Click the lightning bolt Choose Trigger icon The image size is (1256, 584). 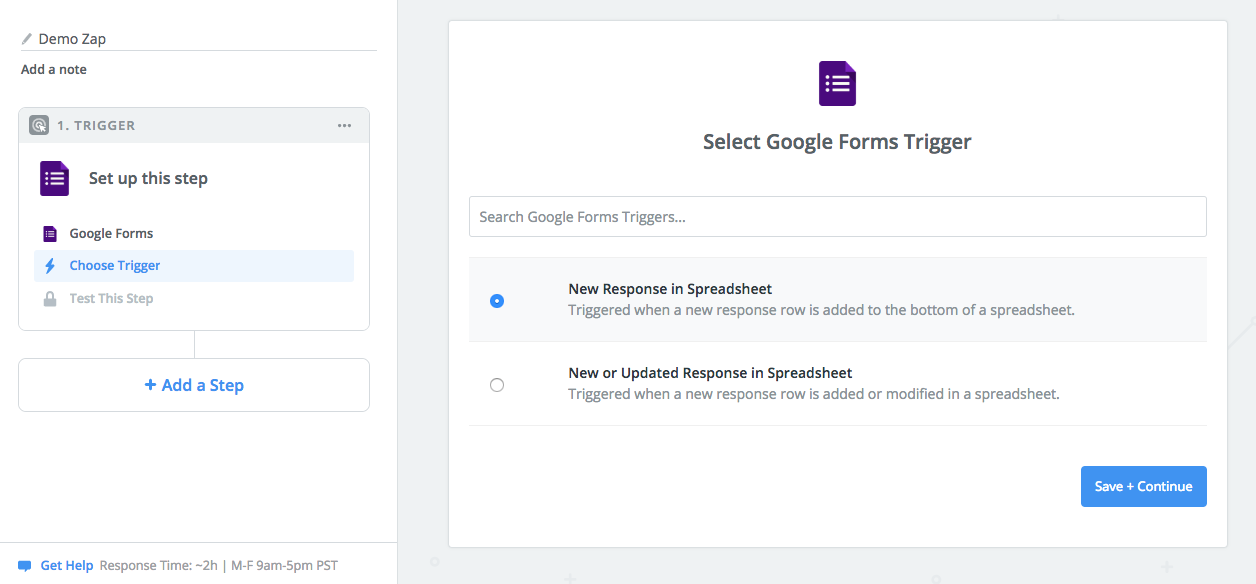tap(50, 266)
